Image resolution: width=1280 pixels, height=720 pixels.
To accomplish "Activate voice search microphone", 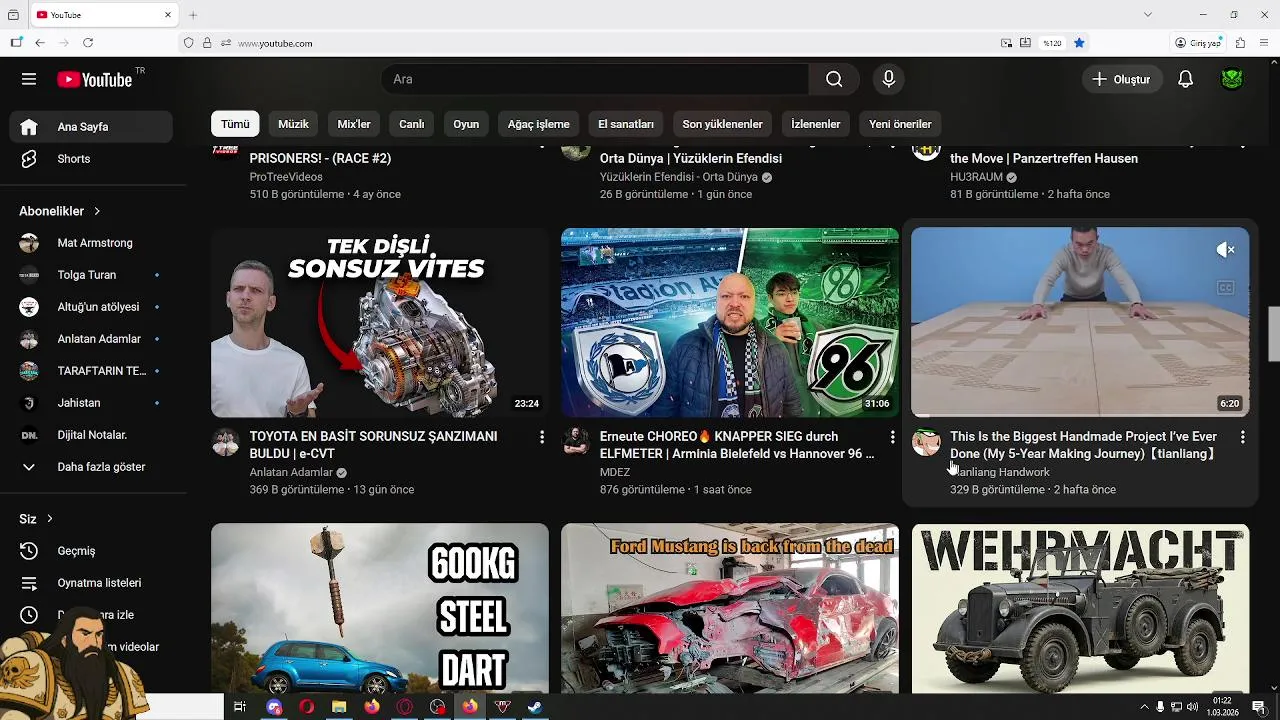I will pos(888,79).
